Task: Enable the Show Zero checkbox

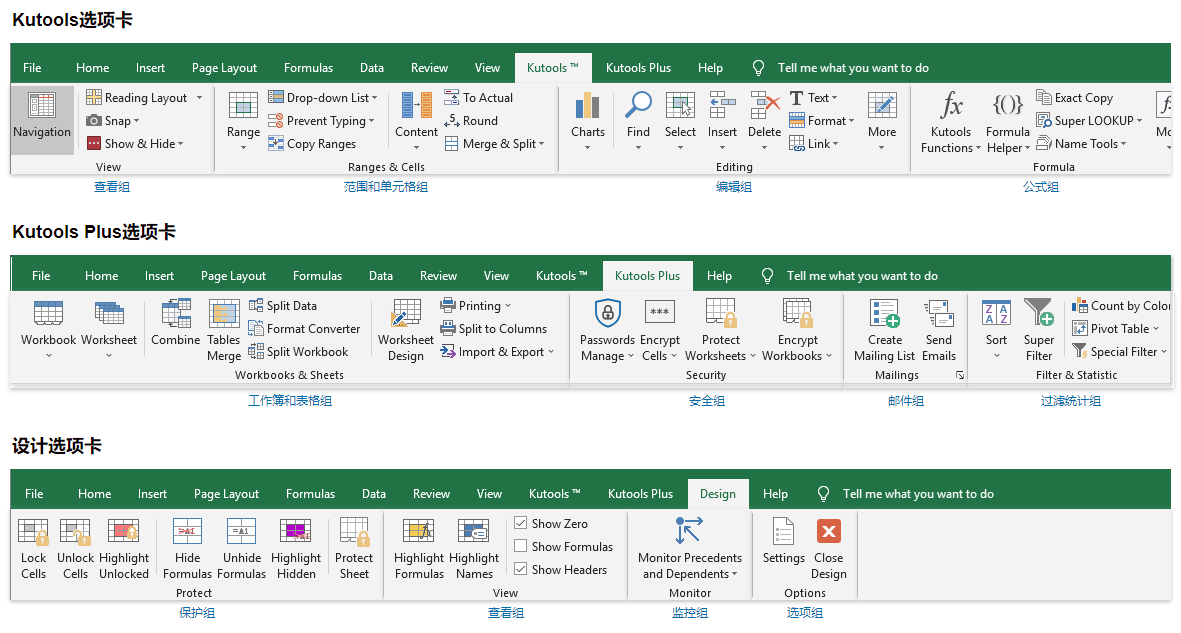Action: [520, 522]
